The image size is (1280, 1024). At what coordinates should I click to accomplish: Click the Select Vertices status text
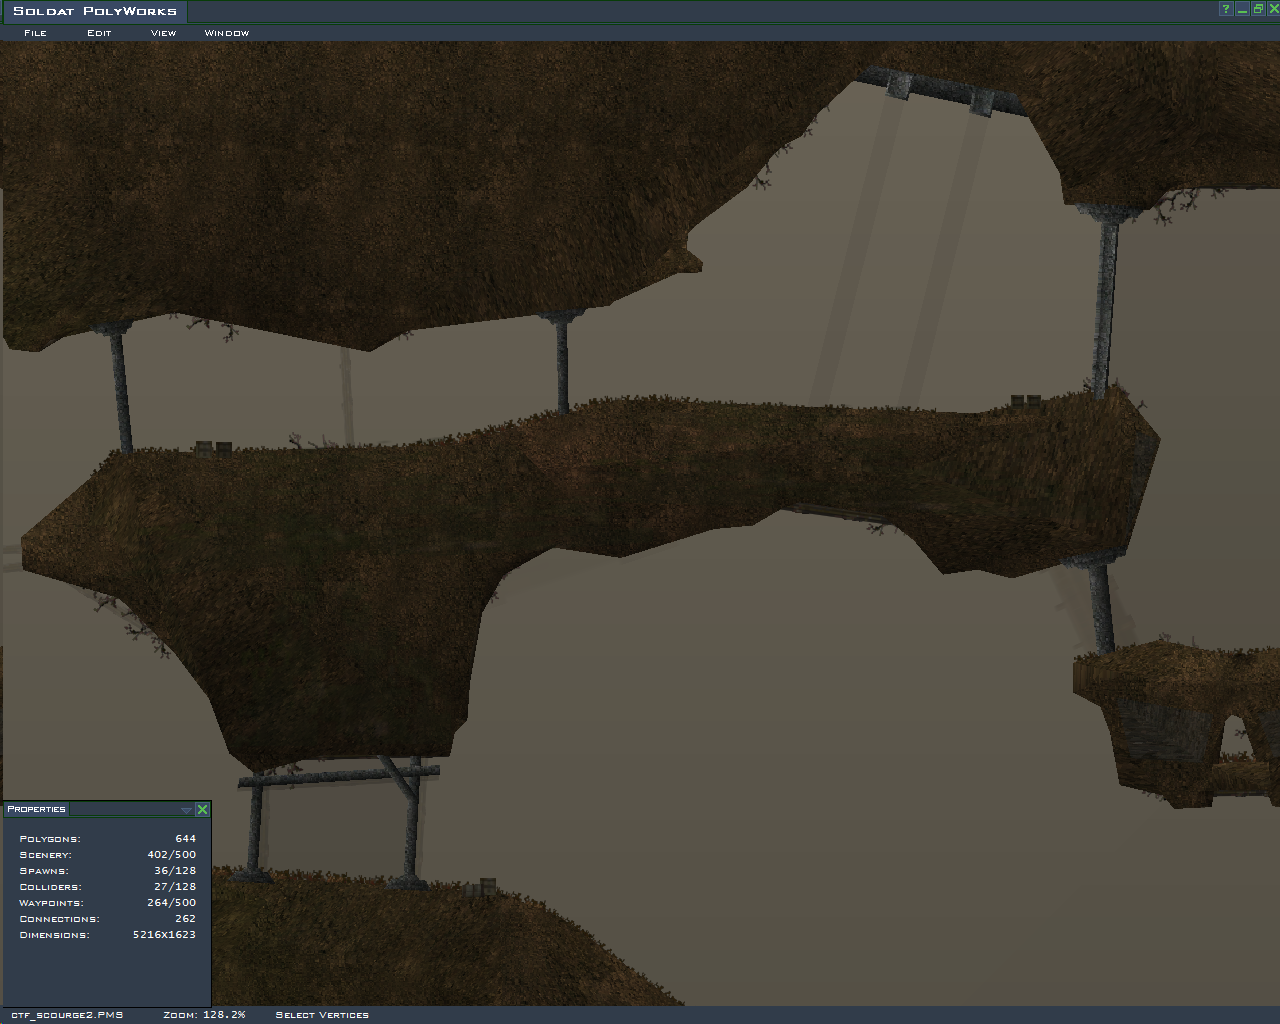click(322, 1015)
